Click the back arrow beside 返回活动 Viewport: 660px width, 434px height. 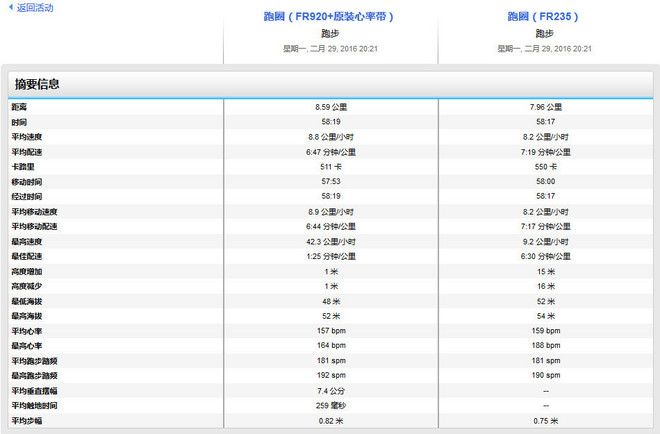tap(11, 7)
